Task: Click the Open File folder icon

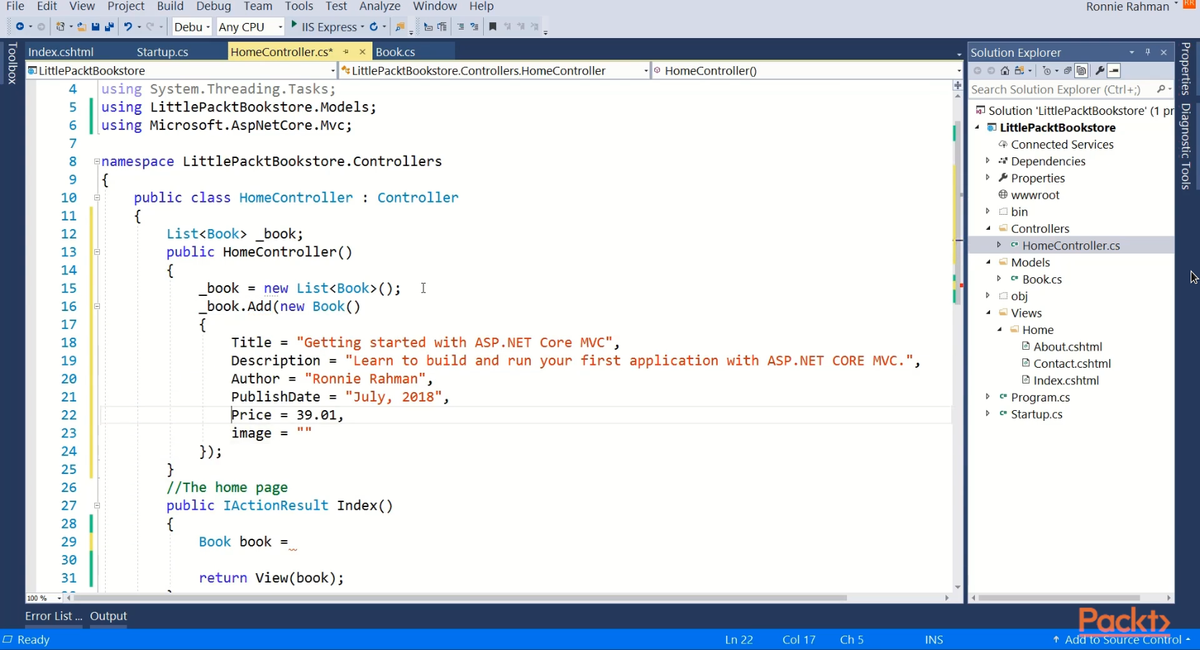Action: pos(81,26)
